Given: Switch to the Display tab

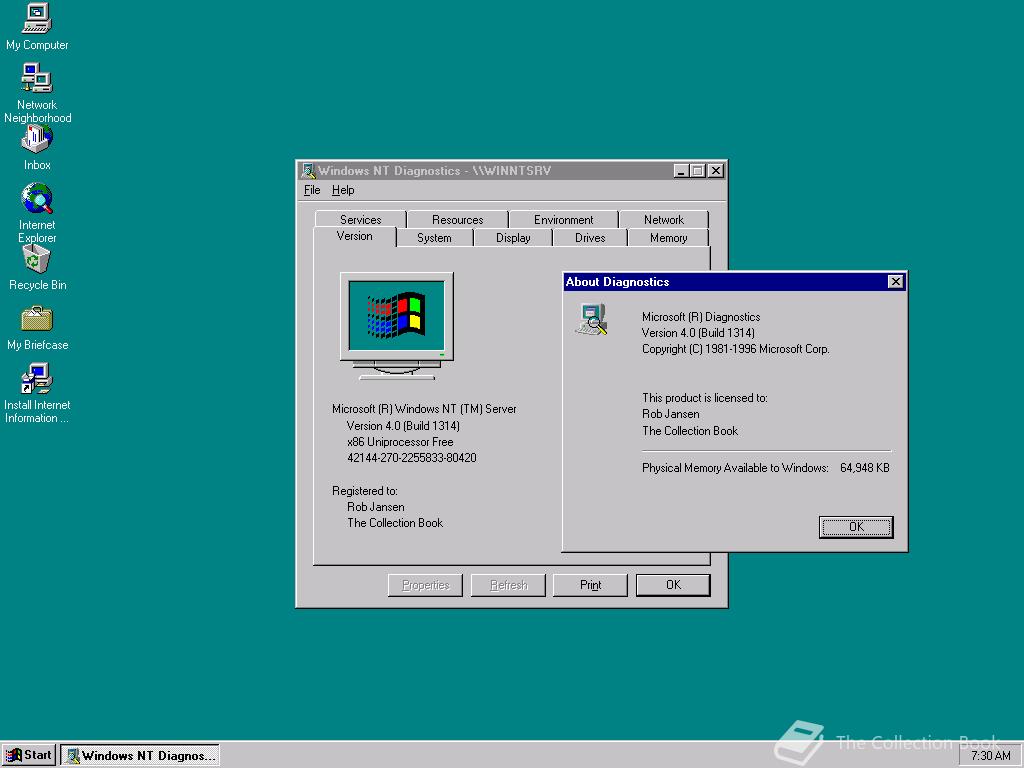Looking at the screenshot, I should point(513,238).
